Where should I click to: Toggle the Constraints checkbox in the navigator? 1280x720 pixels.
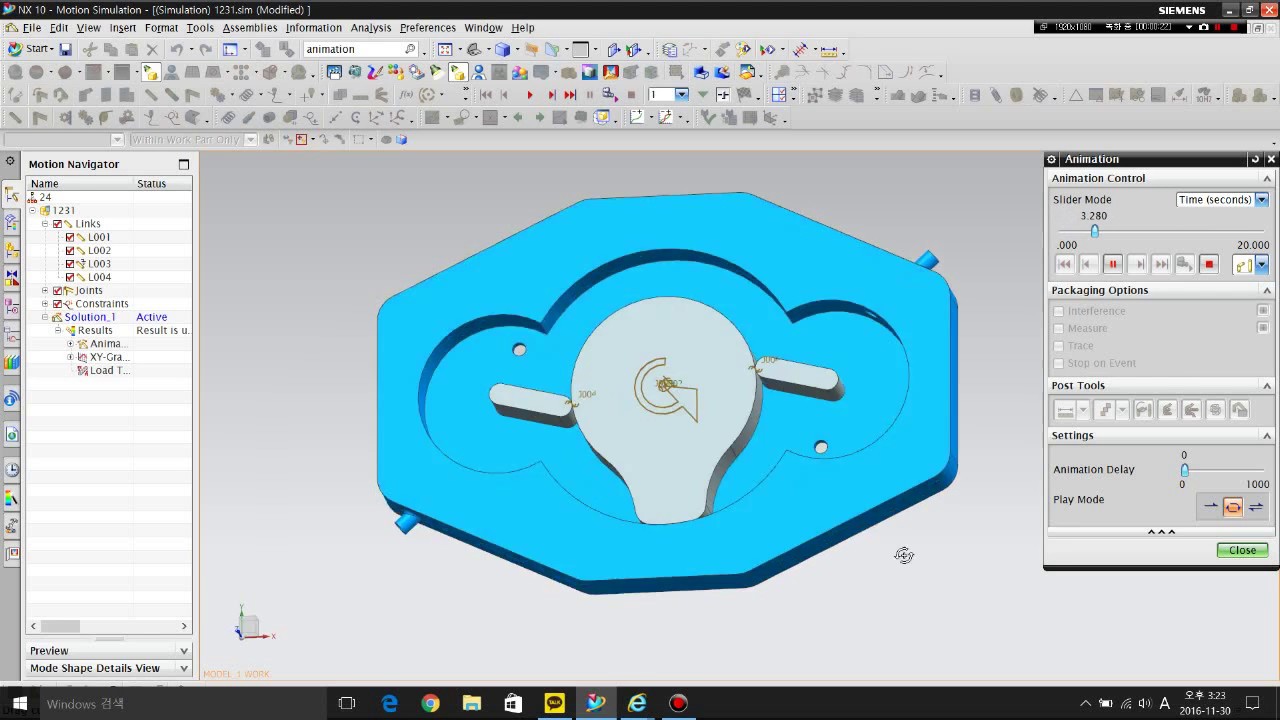[57, 304]
